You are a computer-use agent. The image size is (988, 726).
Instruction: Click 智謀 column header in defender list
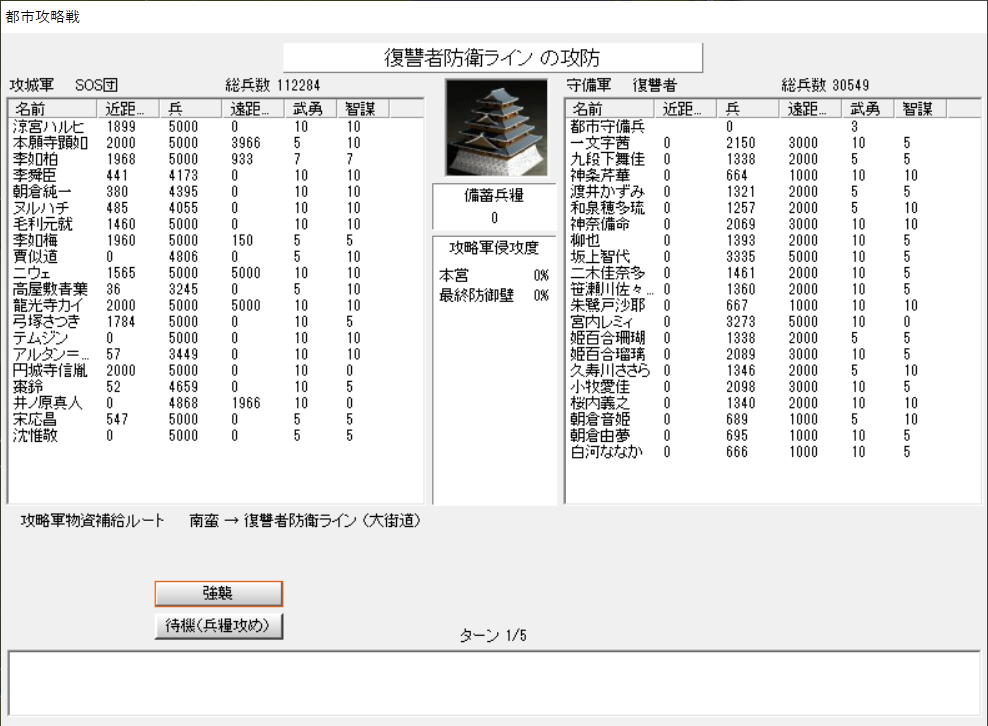(920, 109)
